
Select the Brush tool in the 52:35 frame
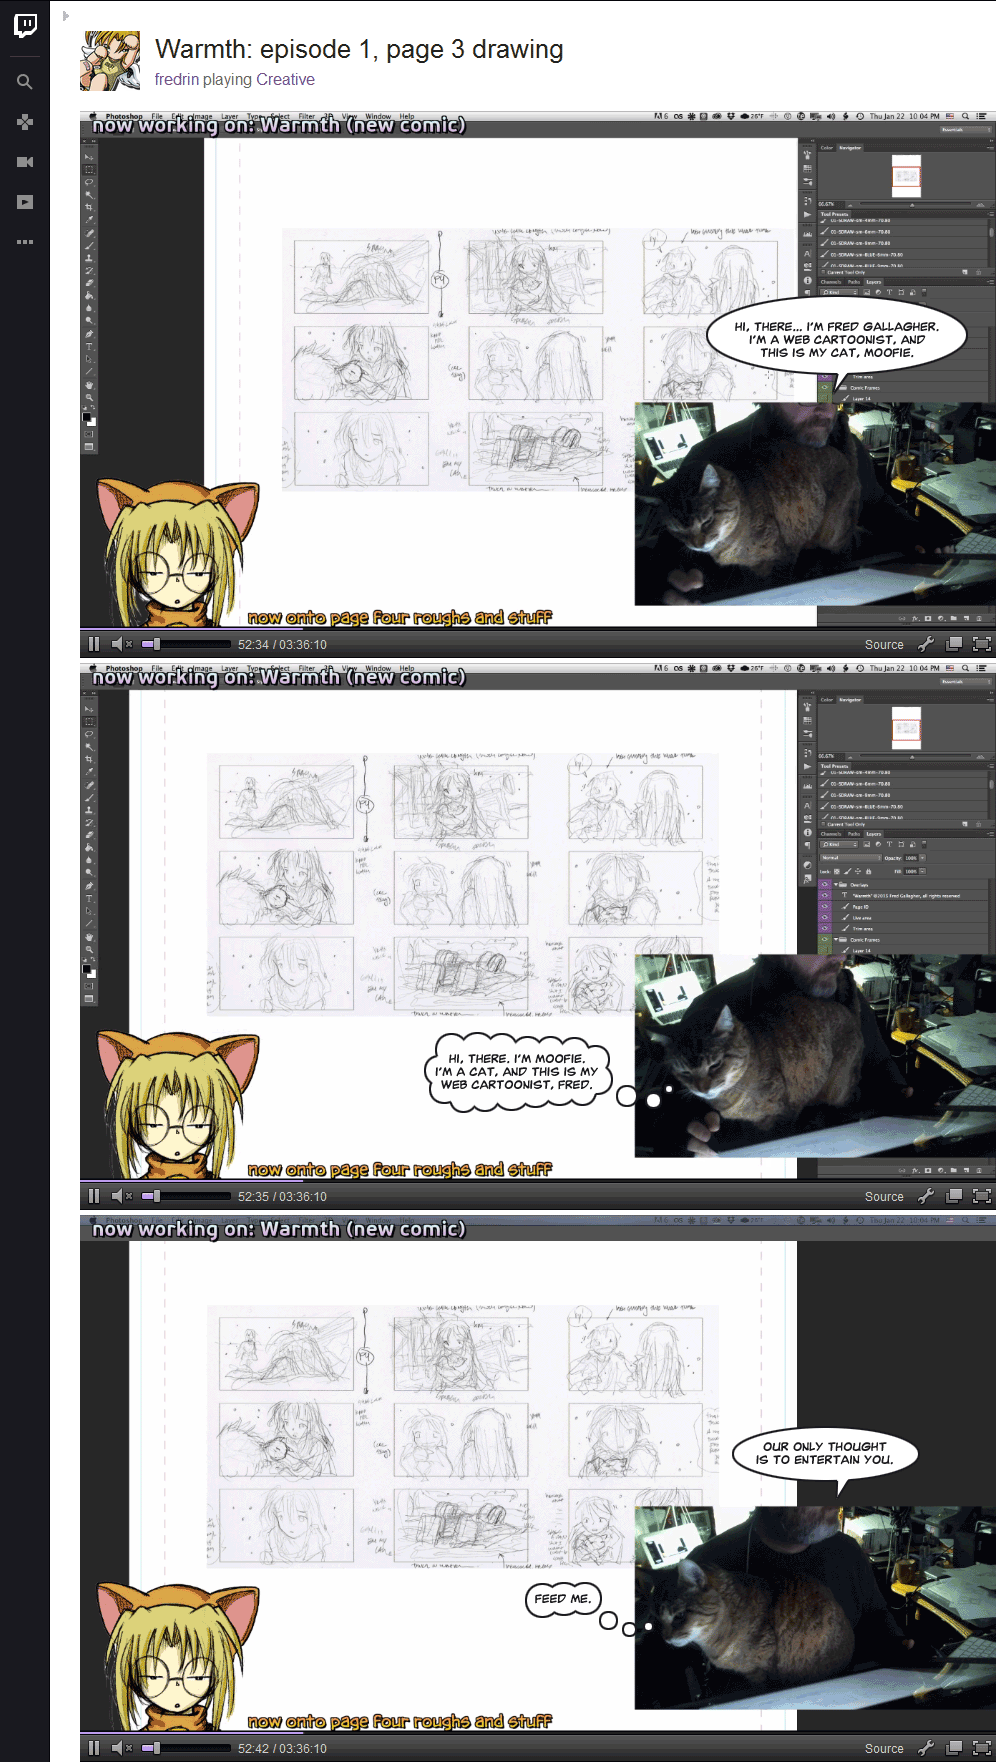coord(89,797)
